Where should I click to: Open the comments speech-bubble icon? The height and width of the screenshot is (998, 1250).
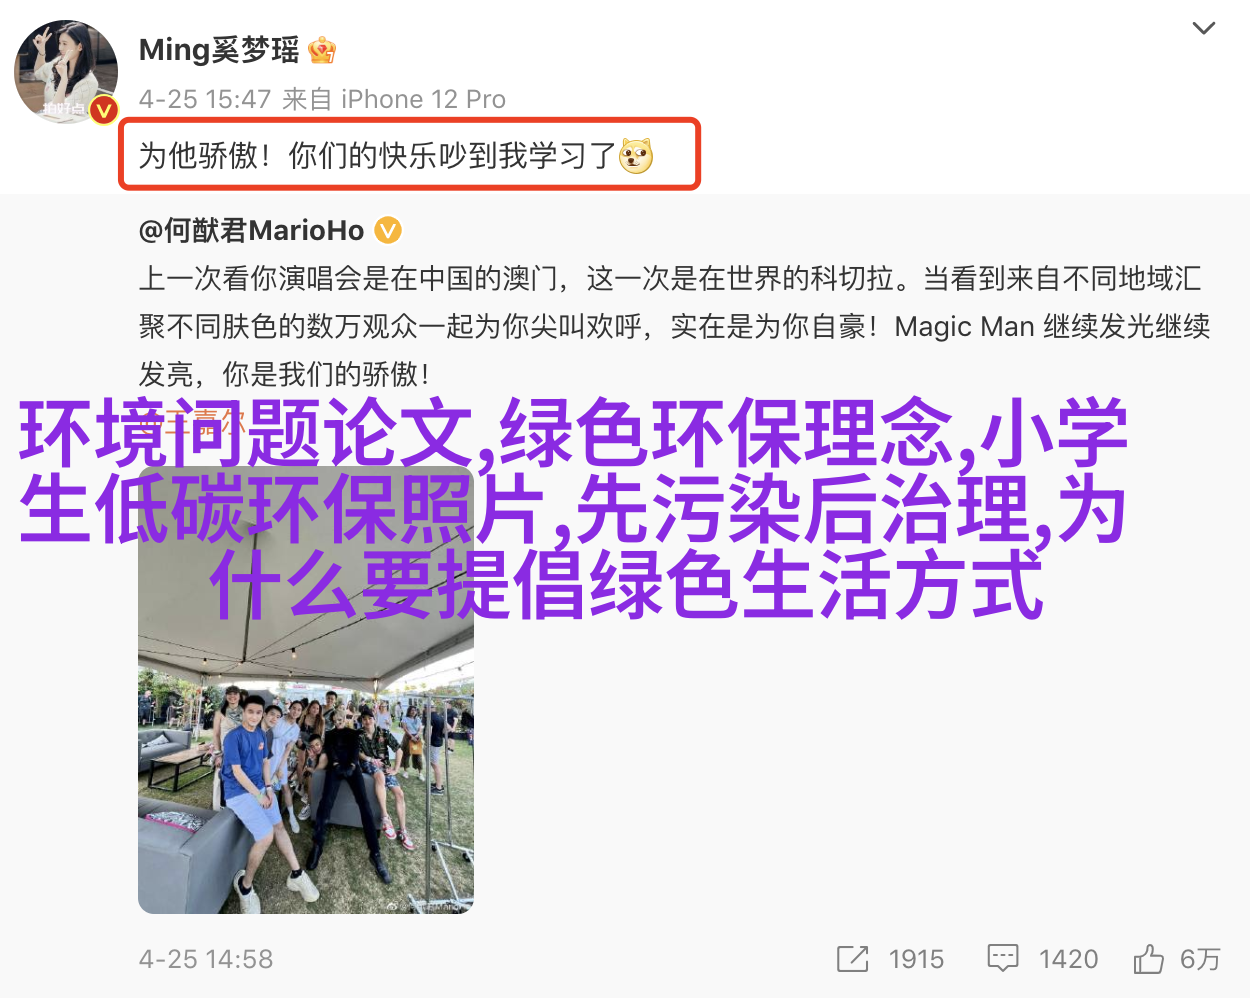pyautogui.click(x=1002, y=959)
